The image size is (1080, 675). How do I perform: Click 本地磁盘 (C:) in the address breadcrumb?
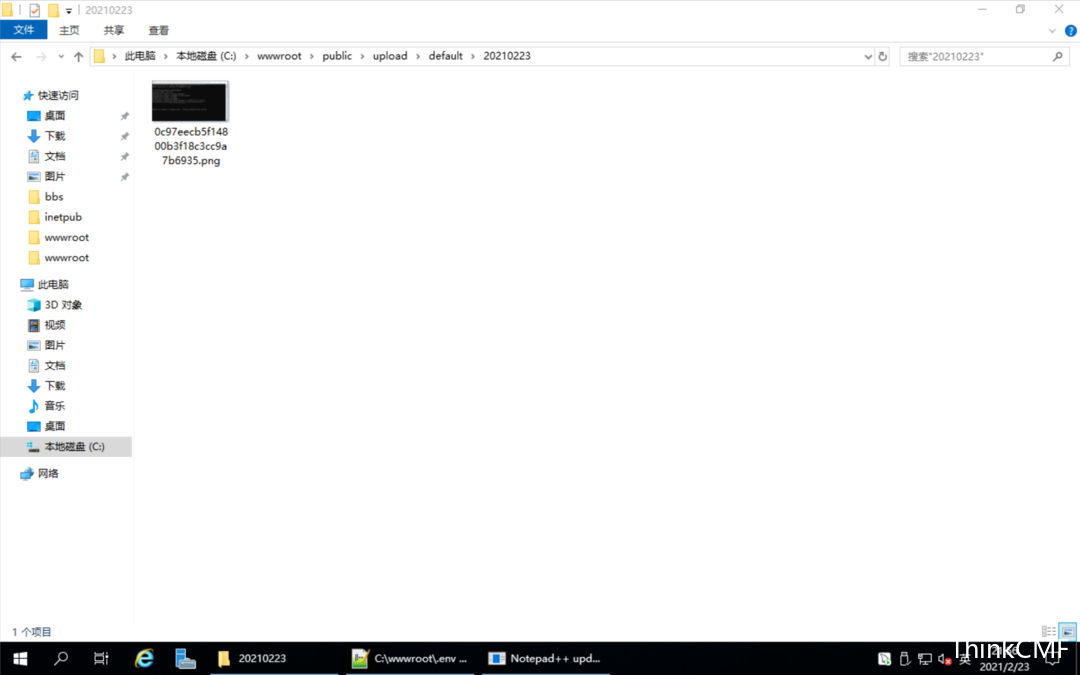[x=206, y=56]
